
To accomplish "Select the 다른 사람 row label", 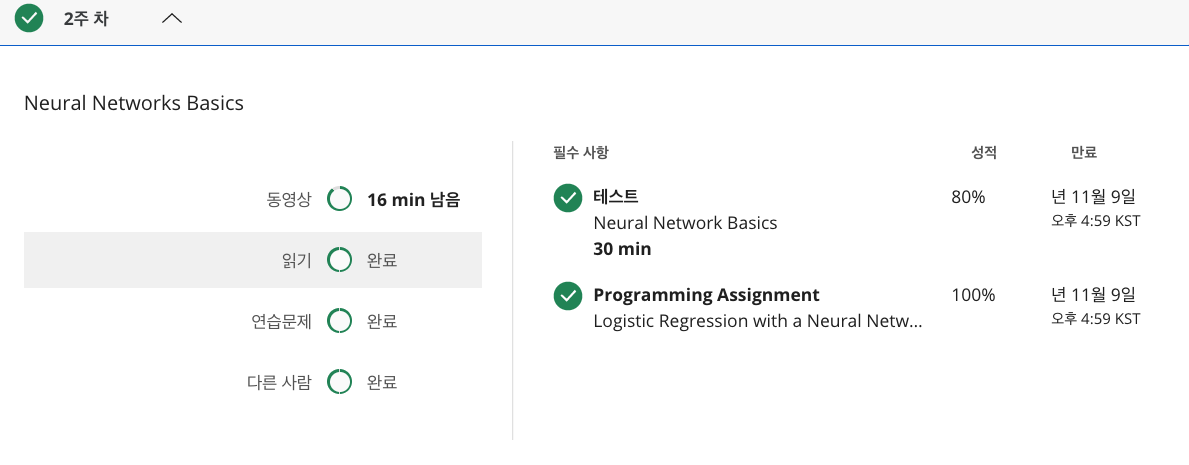I will 280,382.
